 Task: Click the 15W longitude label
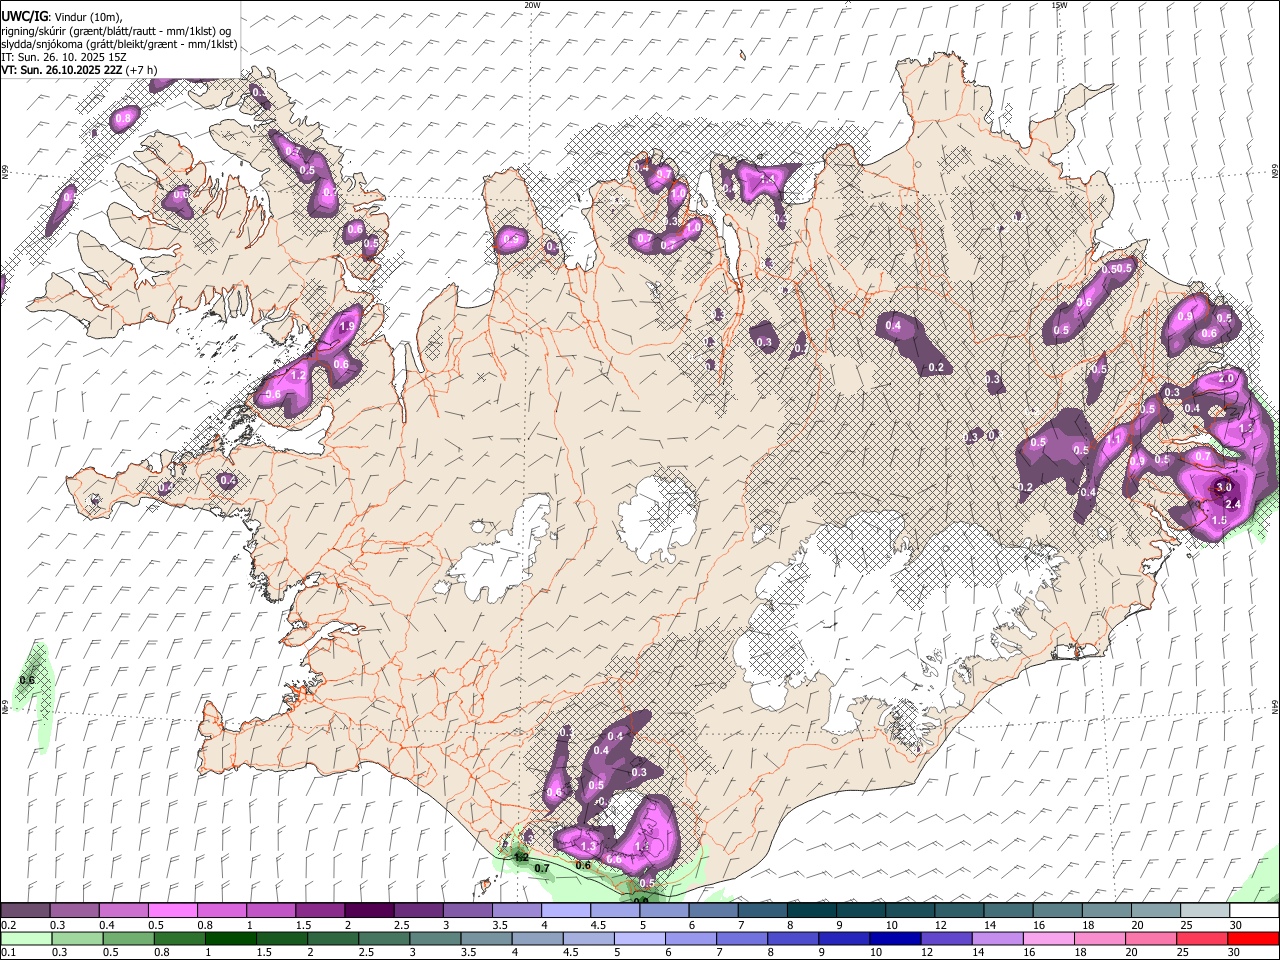[1059, 5]
